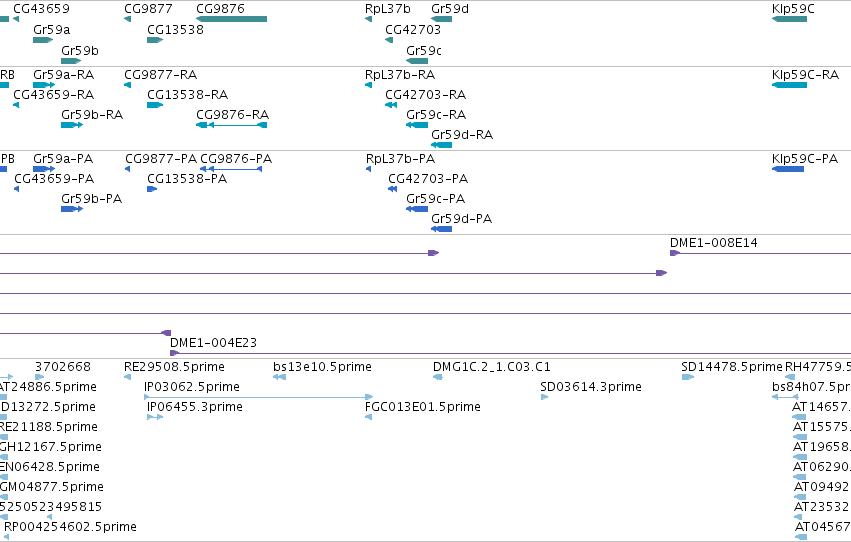Click the RH47759 EST label
The image size is (851, 542).
[818, 367]
